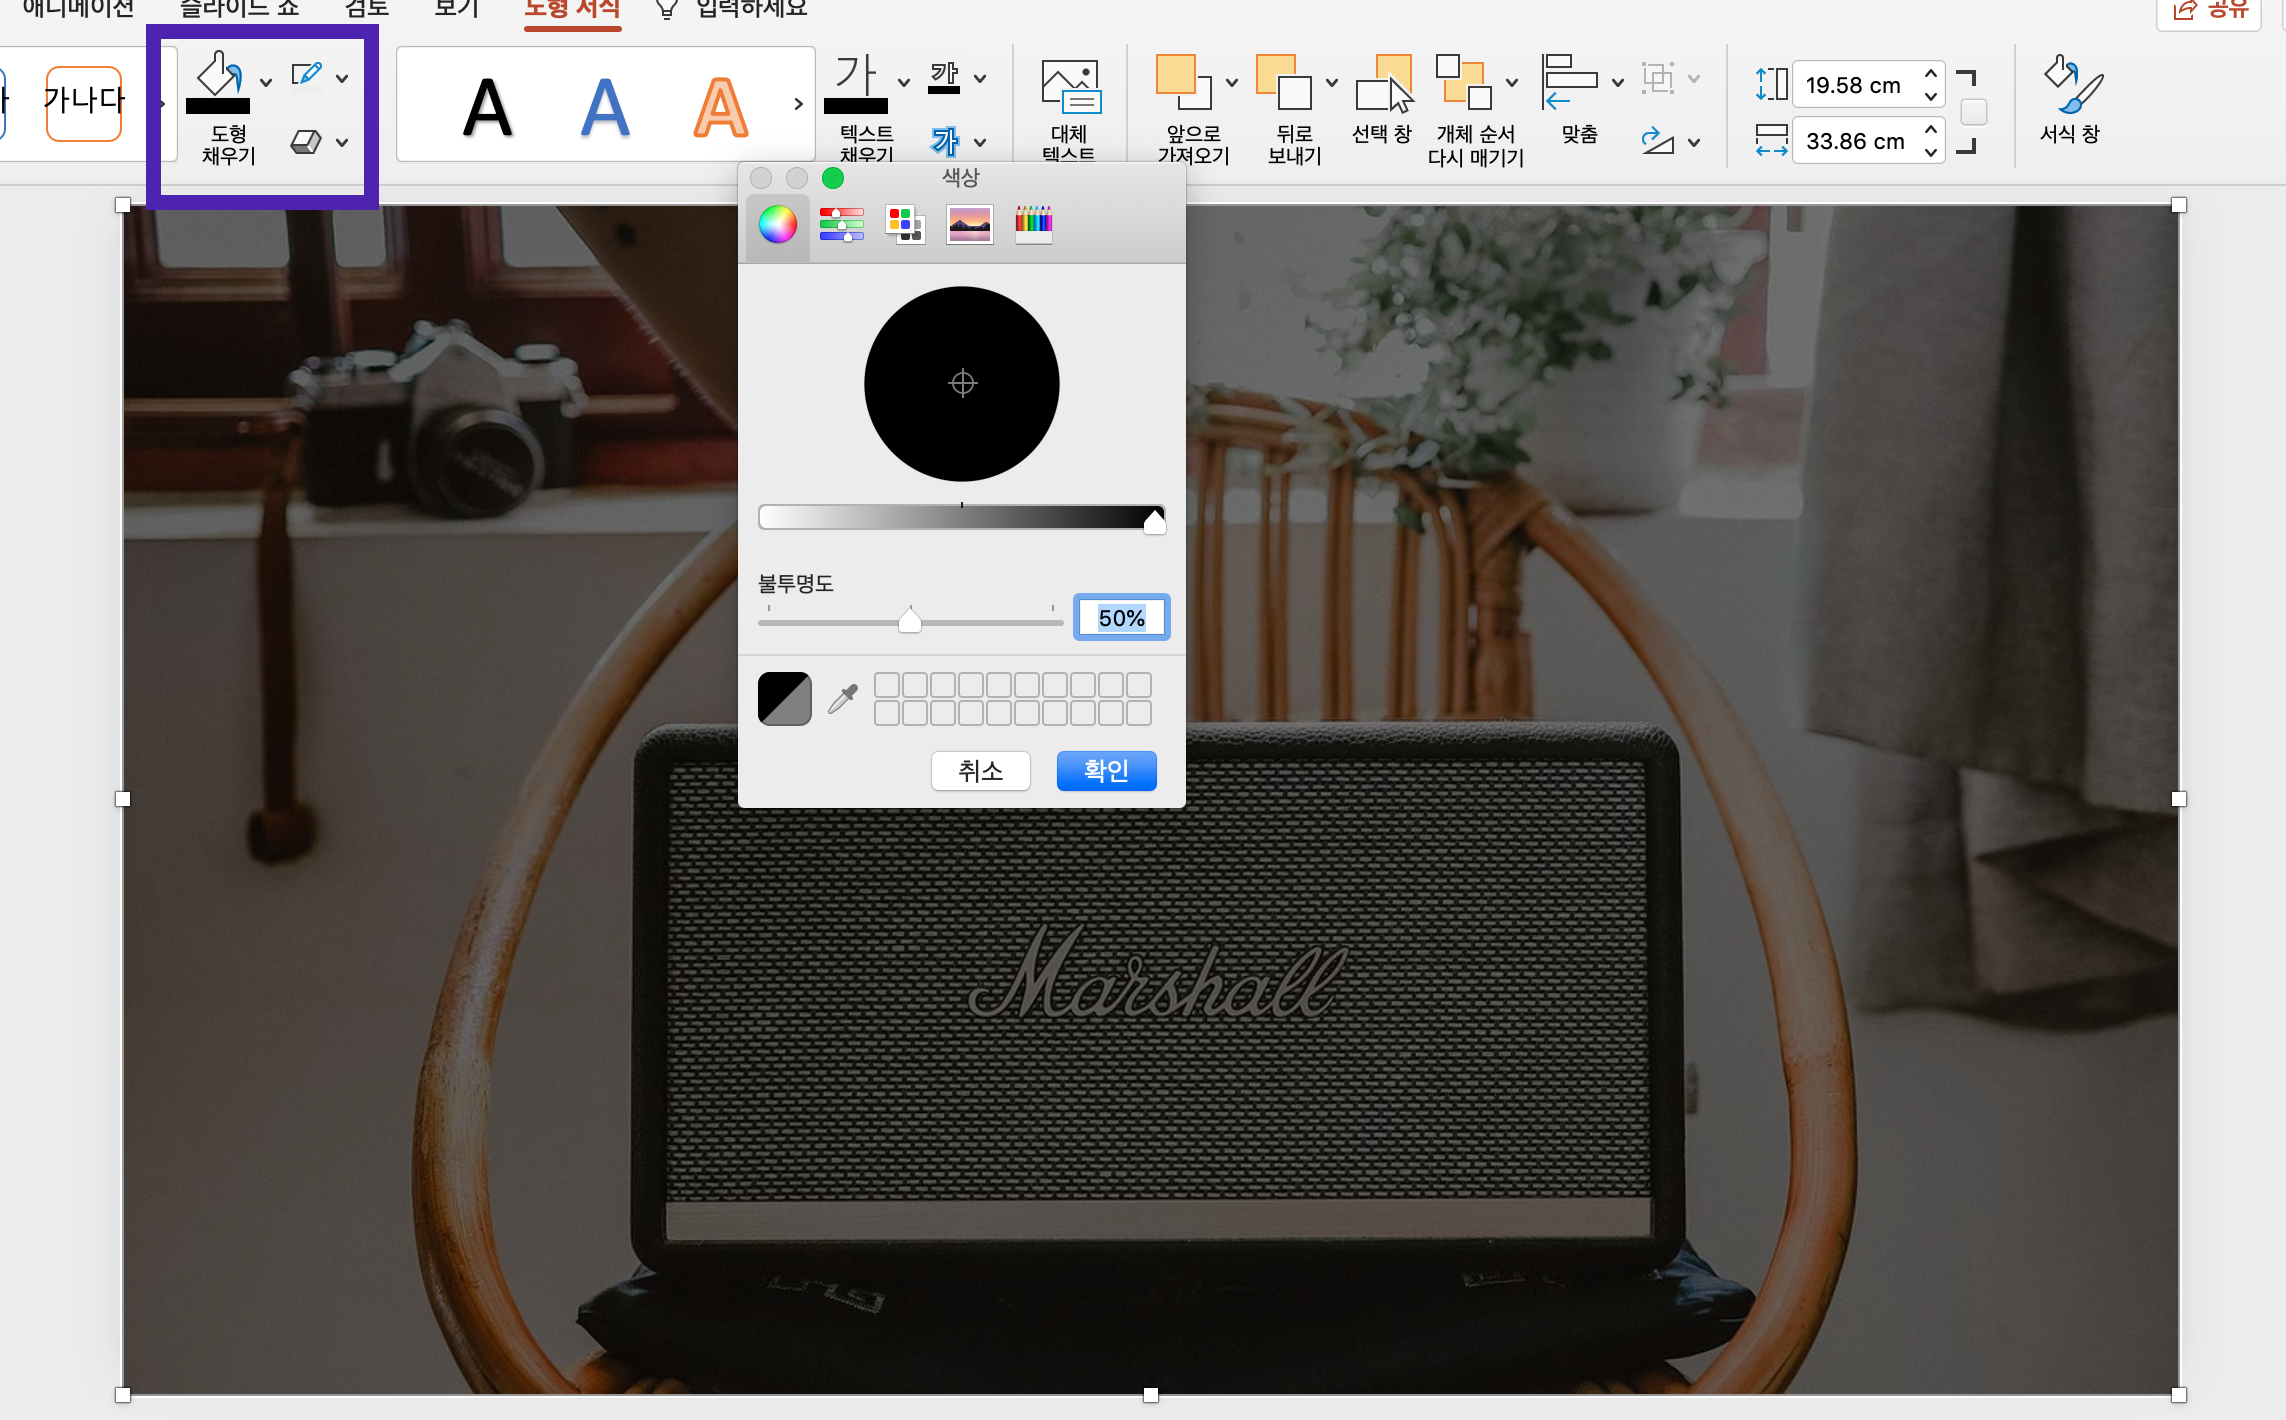Expand the Shape Fill dropdown arrow

pos(266,82)
